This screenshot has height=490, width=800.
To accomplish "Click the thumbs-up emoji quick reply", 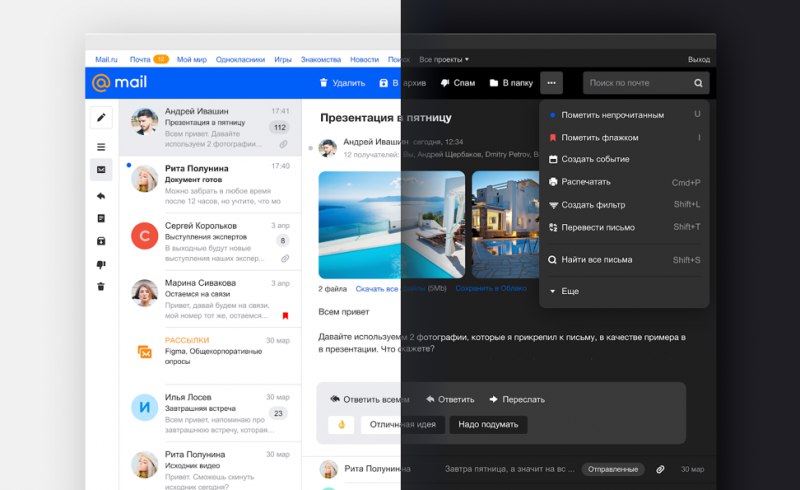I will [x=341, y=425].
